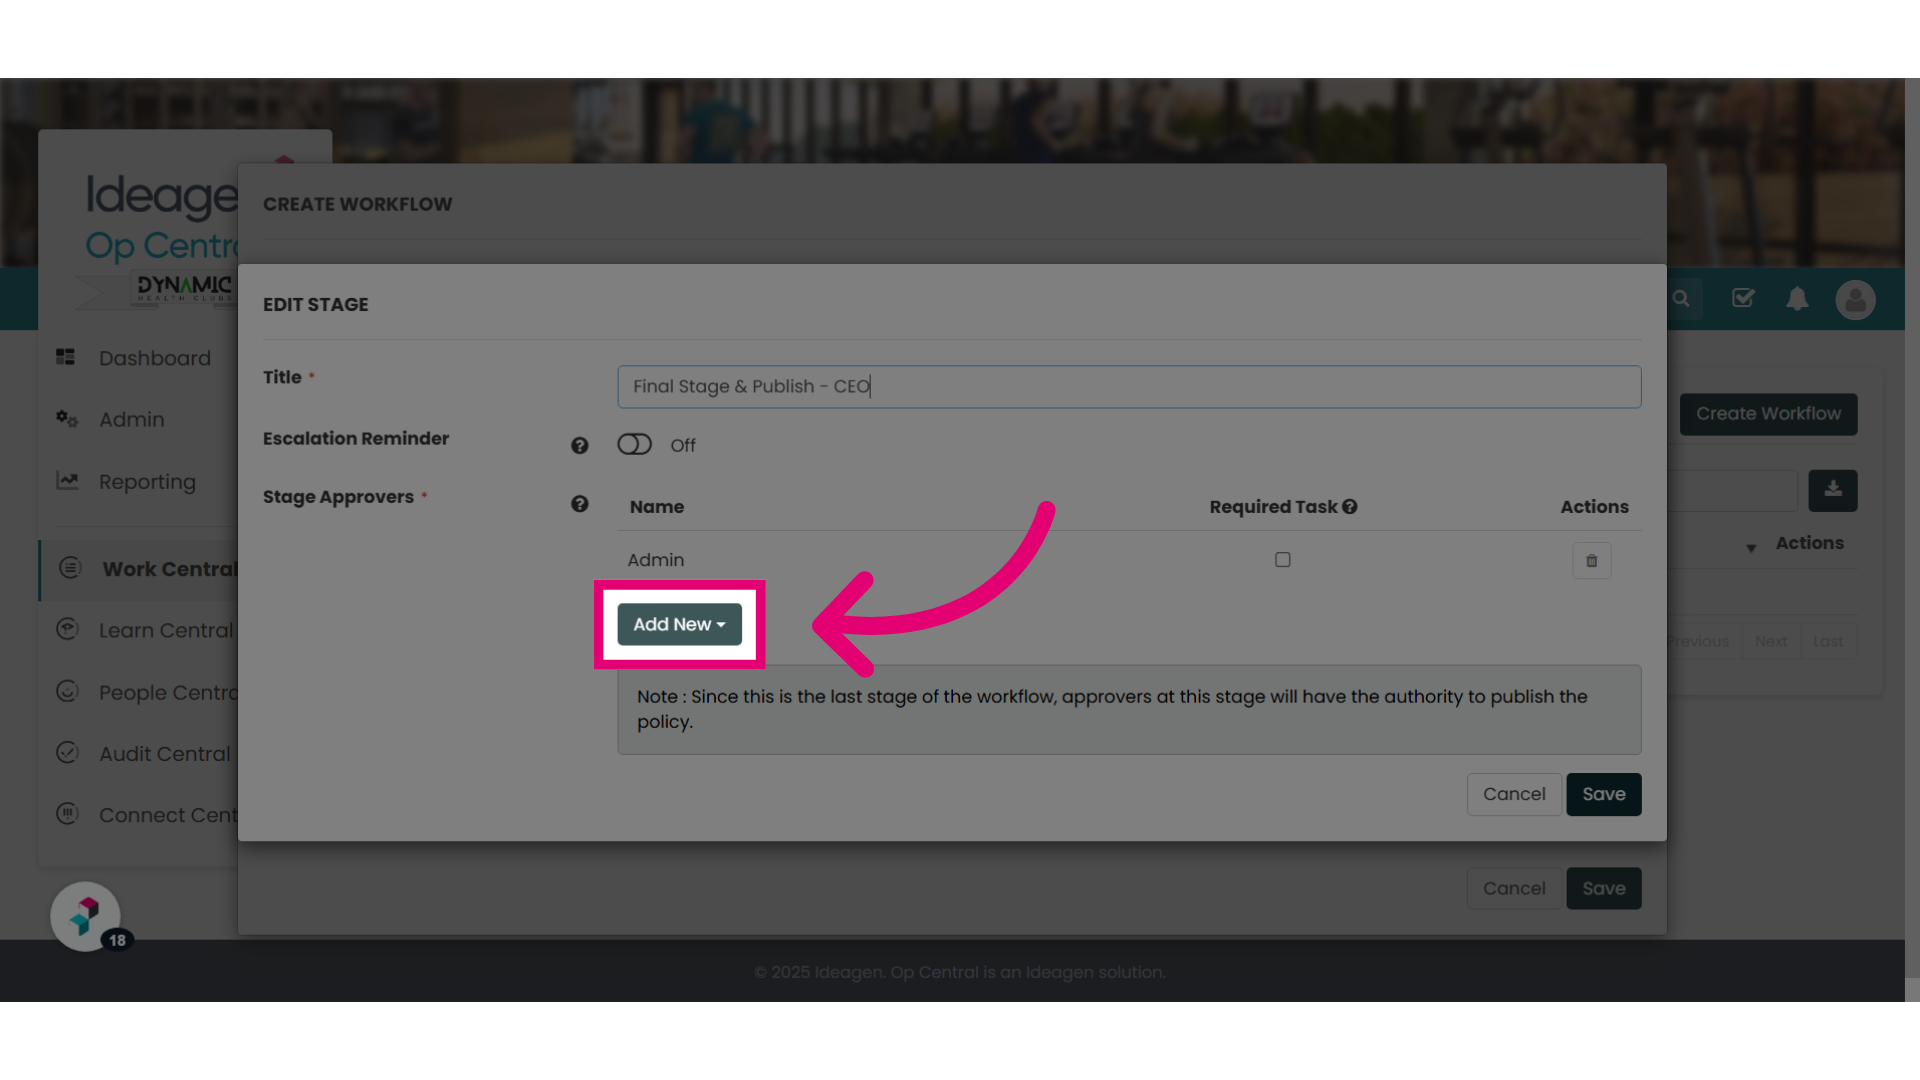
Task: Open Reporting in the sidebar
Action: point(147,482)
